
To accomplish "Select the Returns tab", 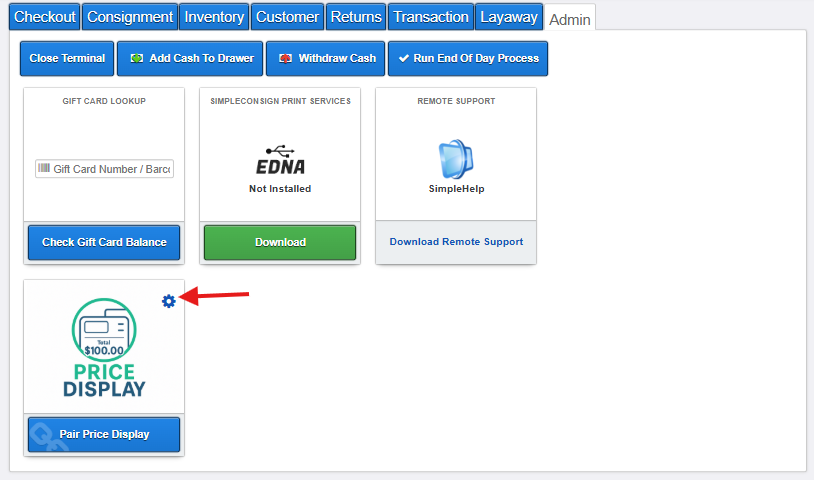I will point(356,17).
